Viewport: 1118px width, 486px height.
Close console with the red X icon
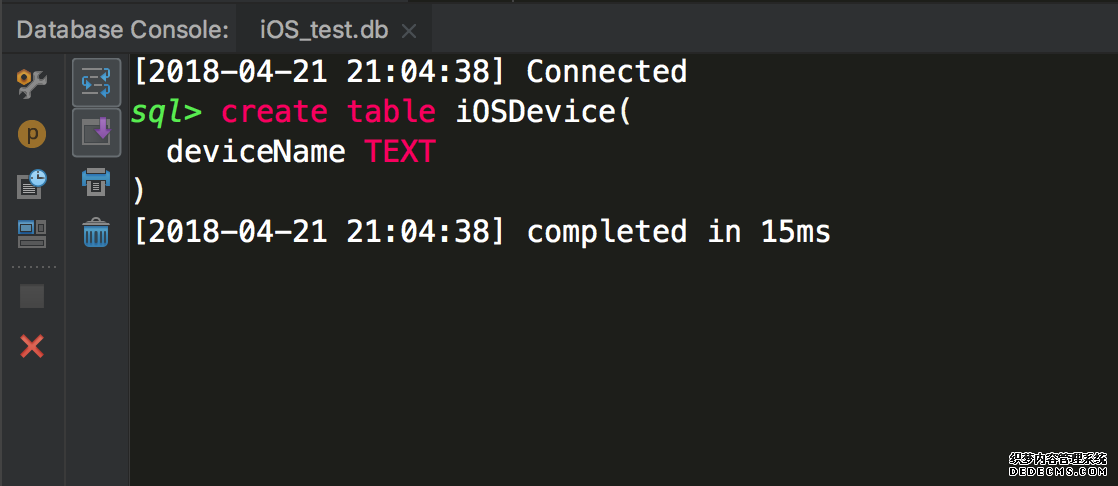pos(32,347)
